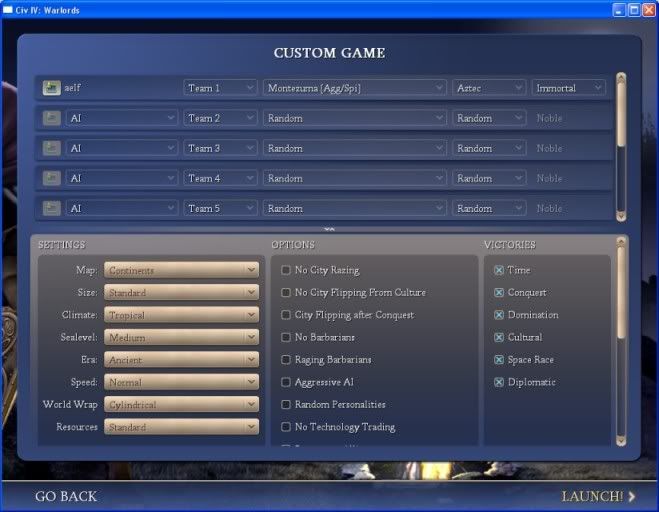Open the Team 1 dropdown
Viewport: 659px width, 512px height.
[220, 88]
